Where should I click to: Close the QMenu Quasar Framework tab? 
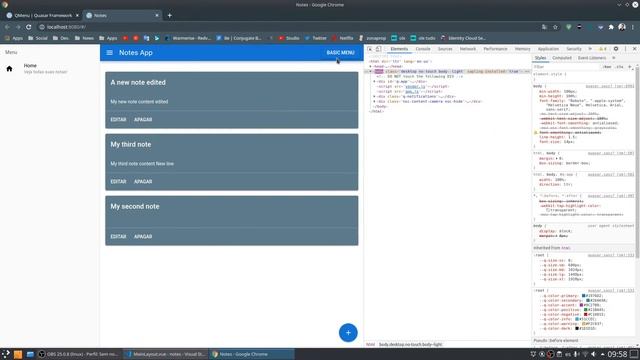77,16
